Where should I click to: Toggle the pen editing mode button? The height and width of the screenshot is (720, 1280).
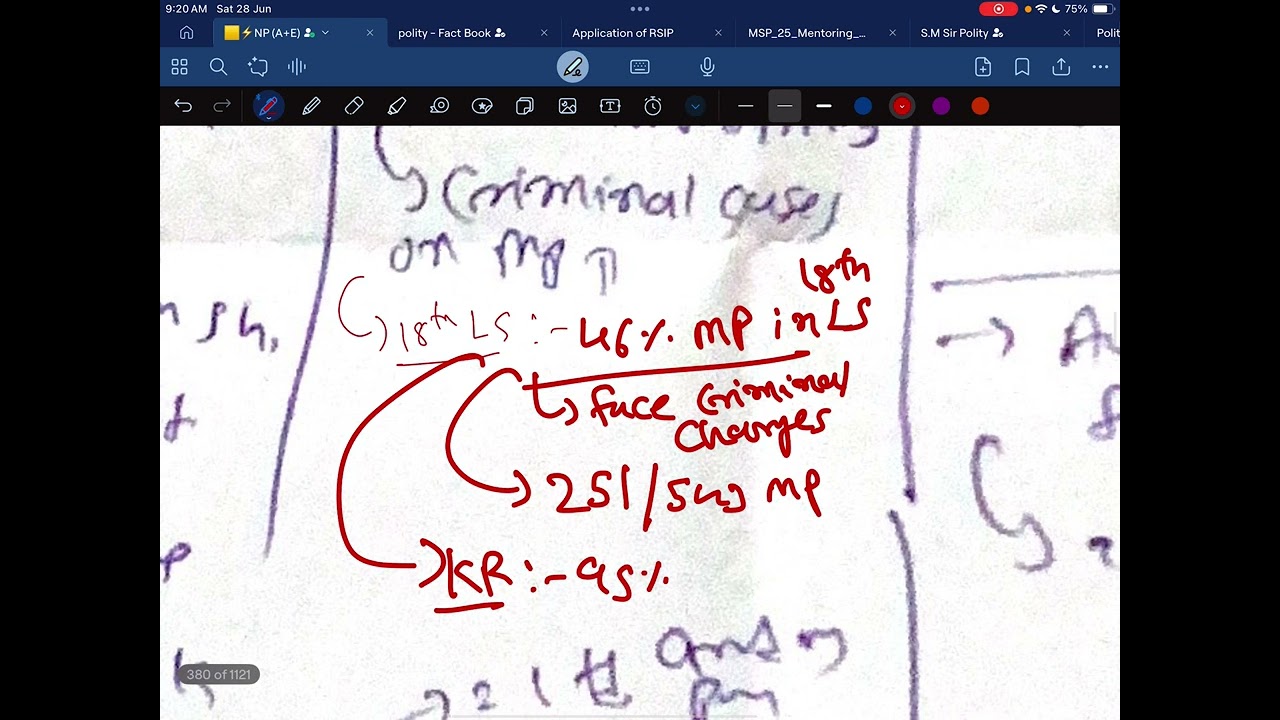pyautogui.click(x=573, y=67)
